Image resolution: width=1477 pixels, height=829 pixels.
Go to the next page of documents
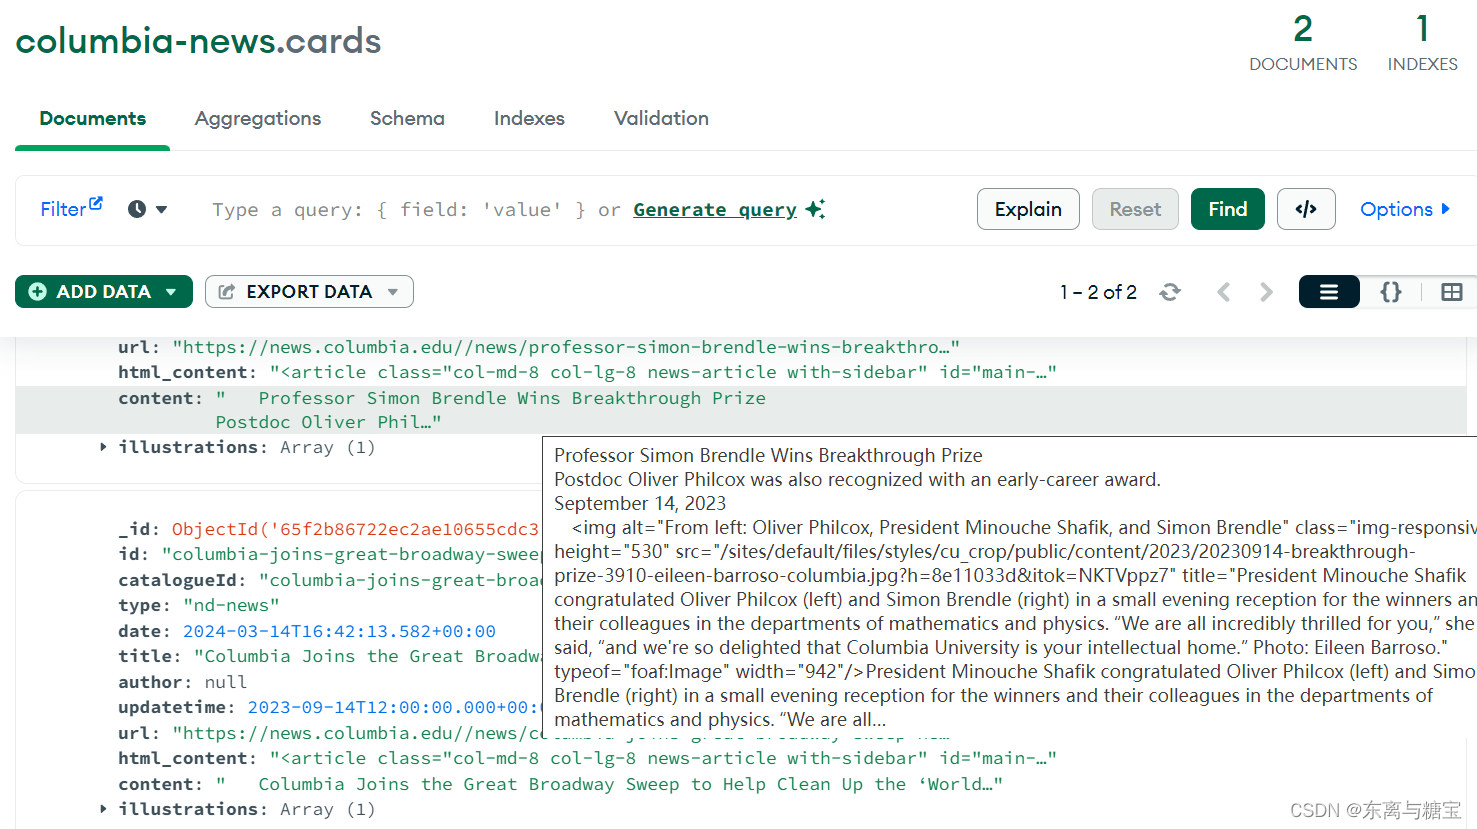click(1267, 292)
